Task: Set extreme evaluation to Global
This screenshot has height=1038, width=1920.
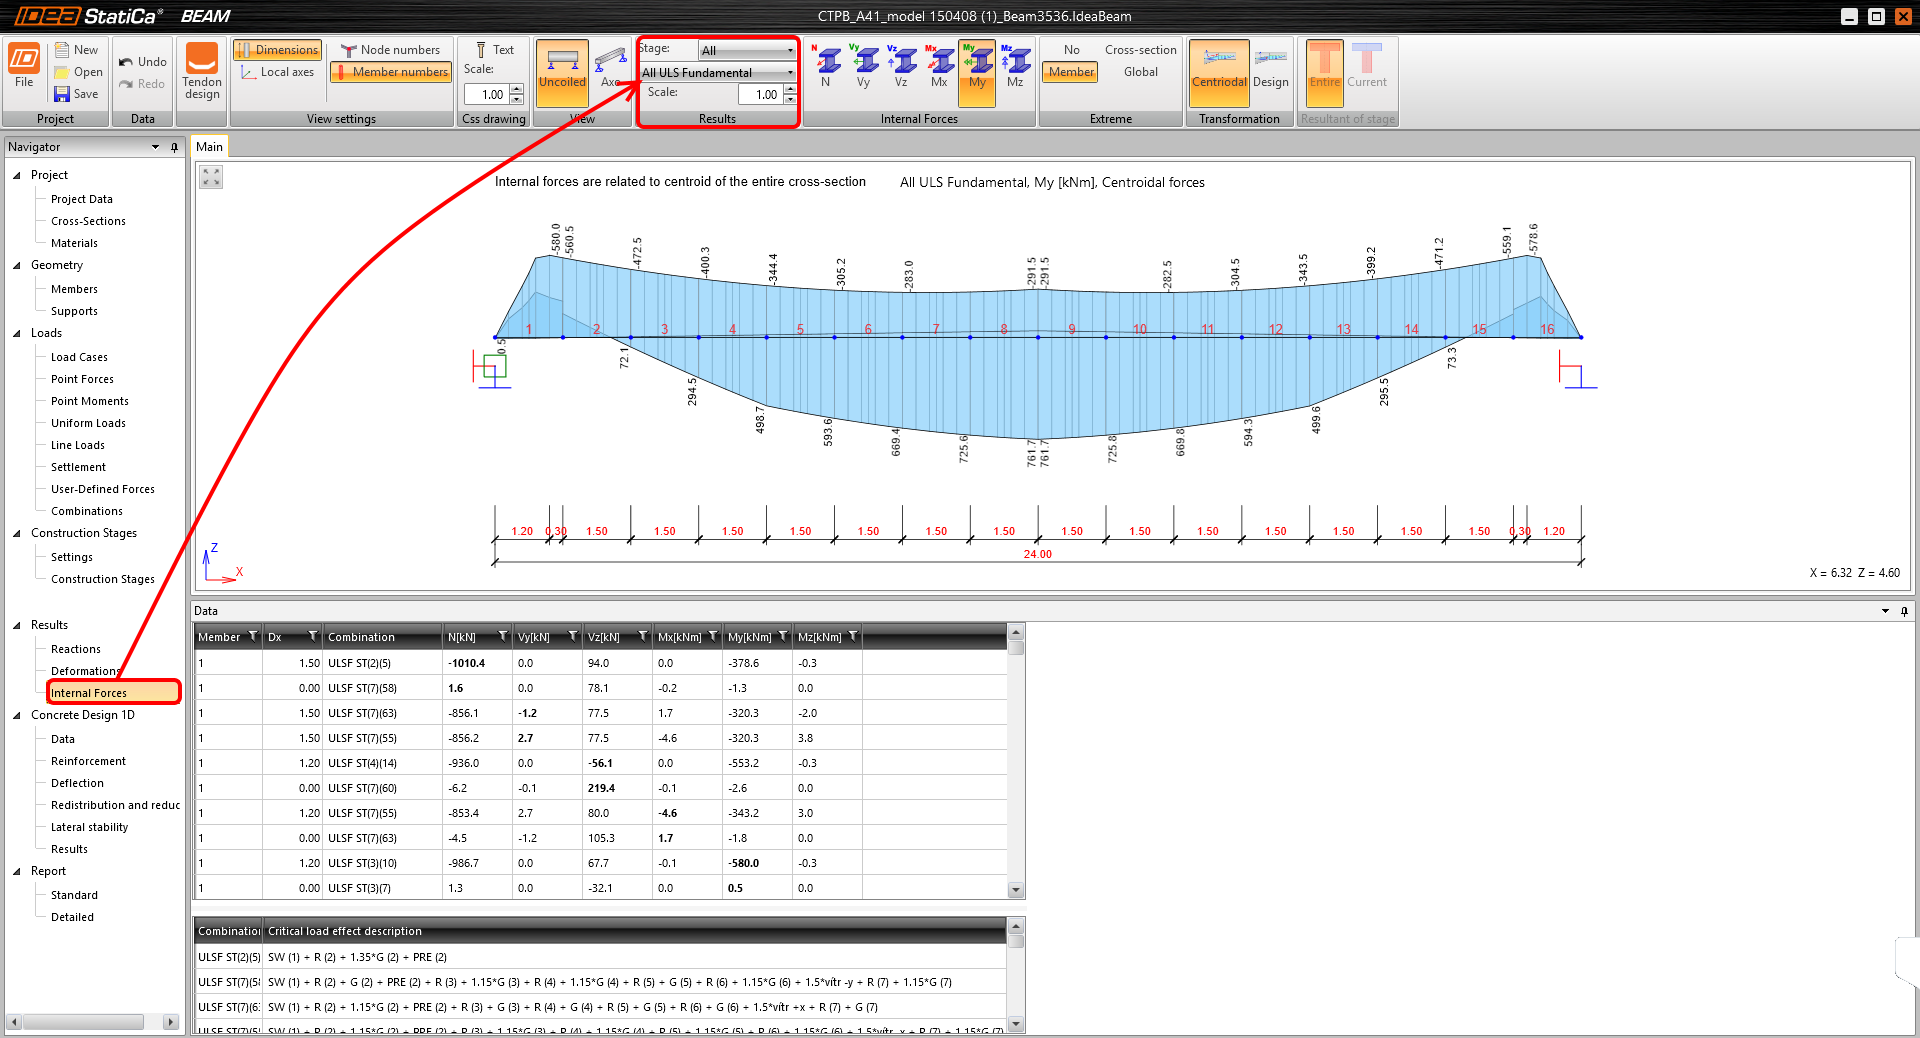Action: tap(1140, 72)
